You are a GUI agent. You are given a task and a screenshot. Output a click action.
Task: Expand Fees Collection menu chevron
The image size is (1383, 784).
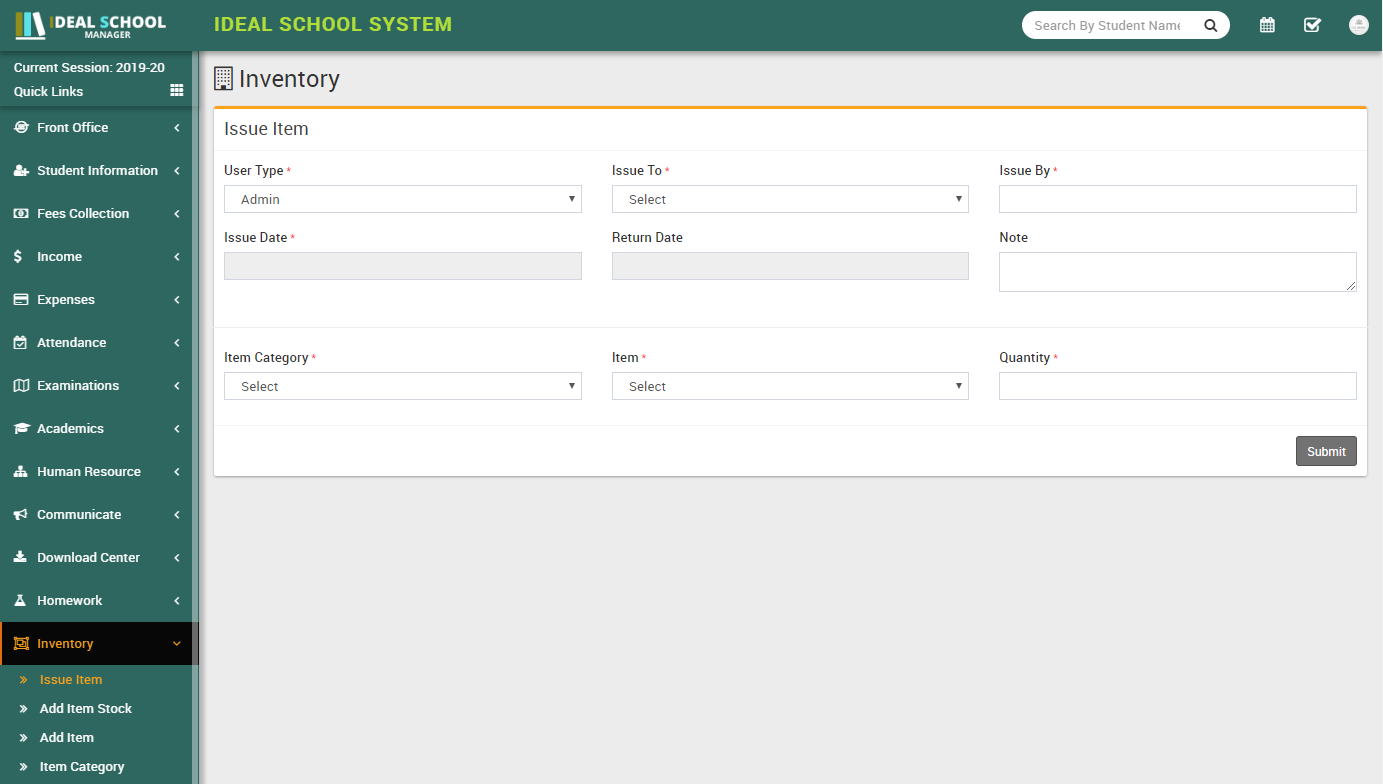click(177, 214)
